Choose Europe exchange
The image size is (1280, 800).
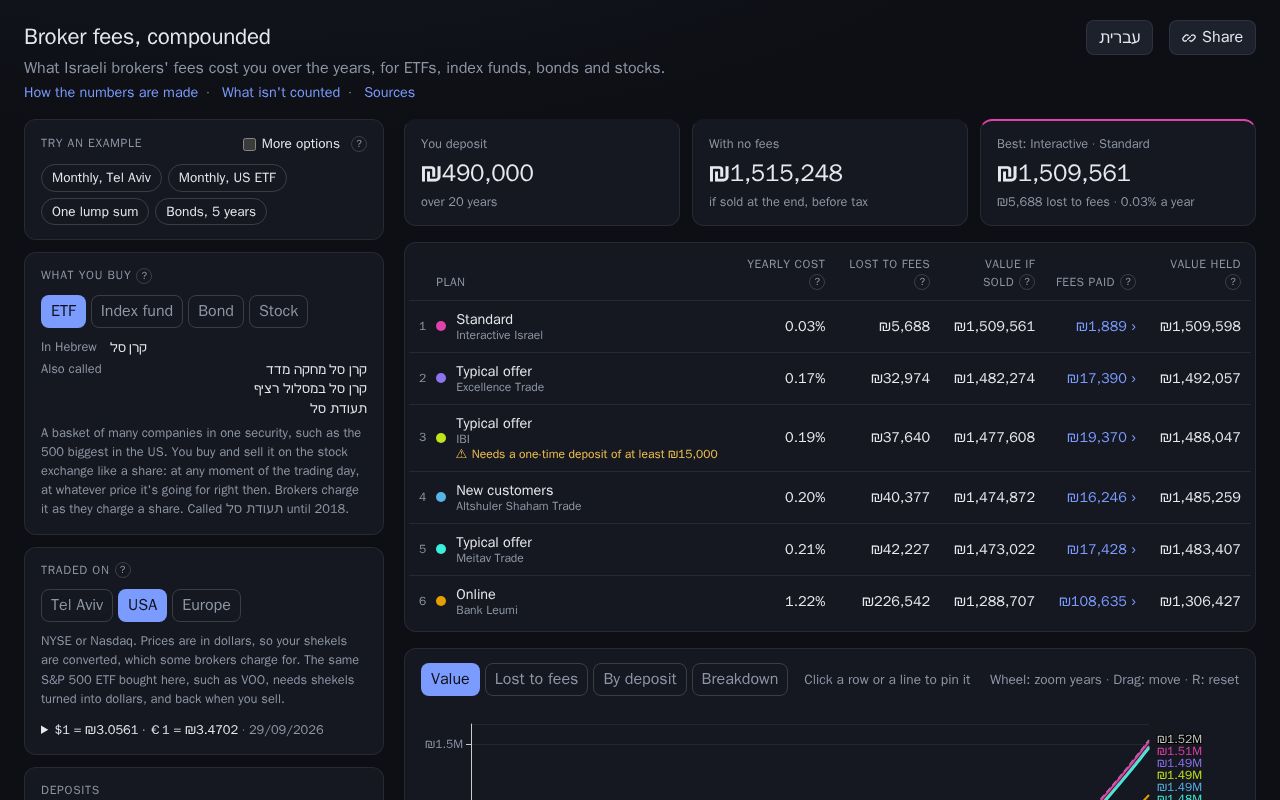tap(206, 605)
